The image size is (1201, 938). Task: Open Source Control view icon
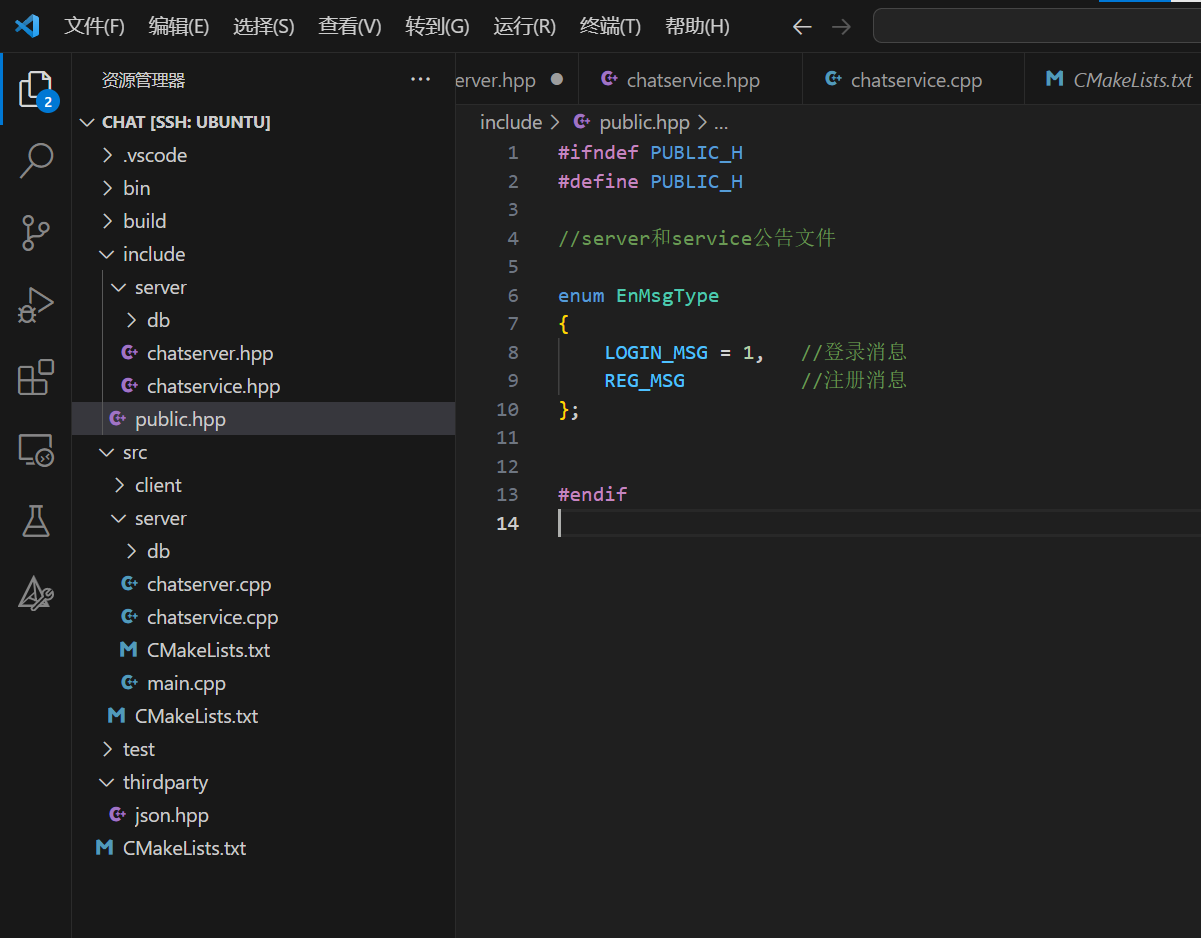(36, 232)
